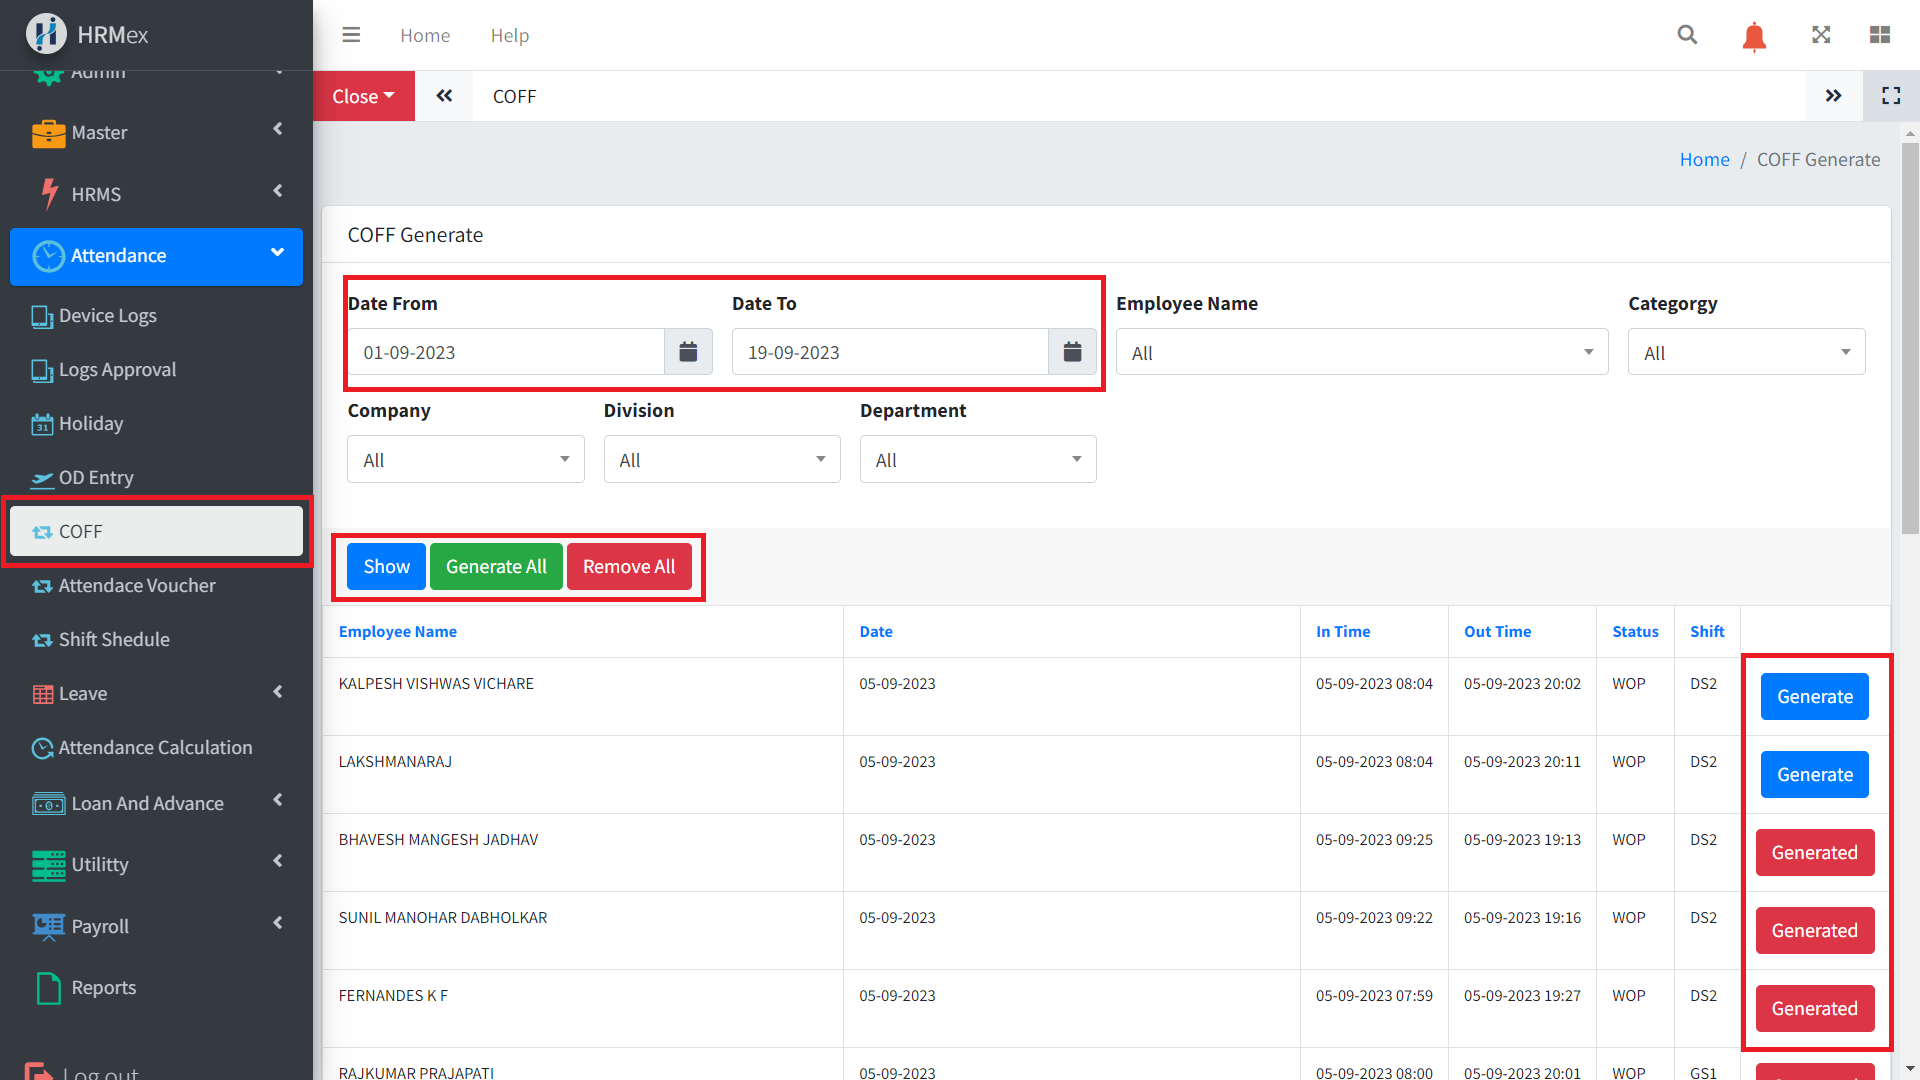Open the grid apps icon
This screenshot has height=1080, width=1920.
click(x=1879, y=35)
